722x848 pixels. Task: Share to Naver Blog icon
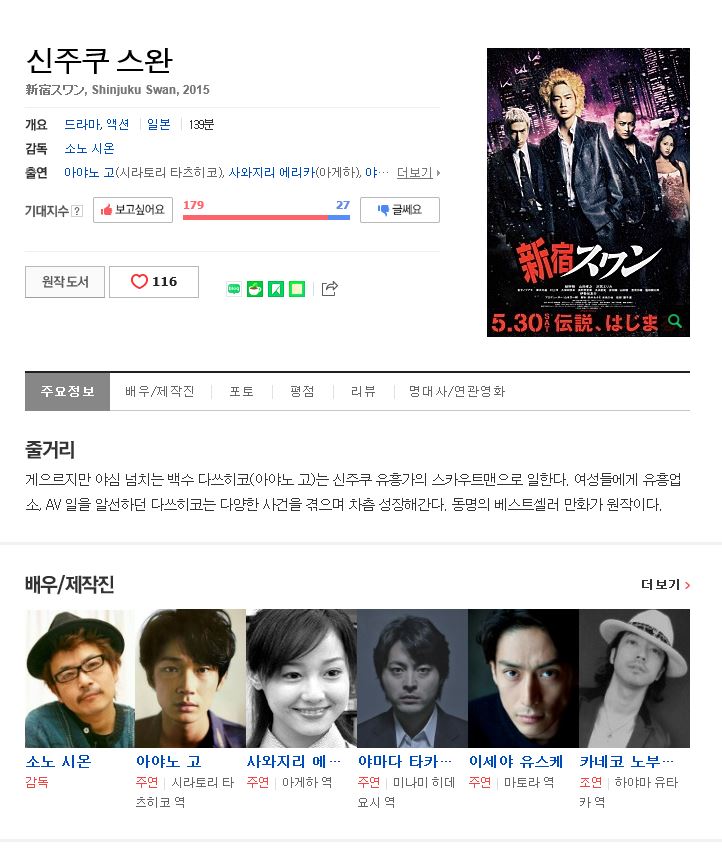(234, 289)
